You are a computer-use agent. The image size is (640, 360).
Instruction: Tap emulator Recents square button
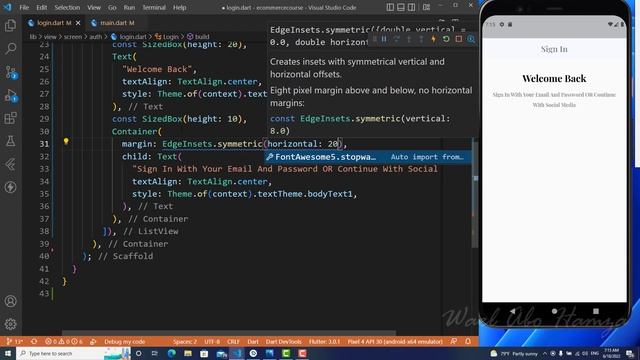[x=596, y=311]
